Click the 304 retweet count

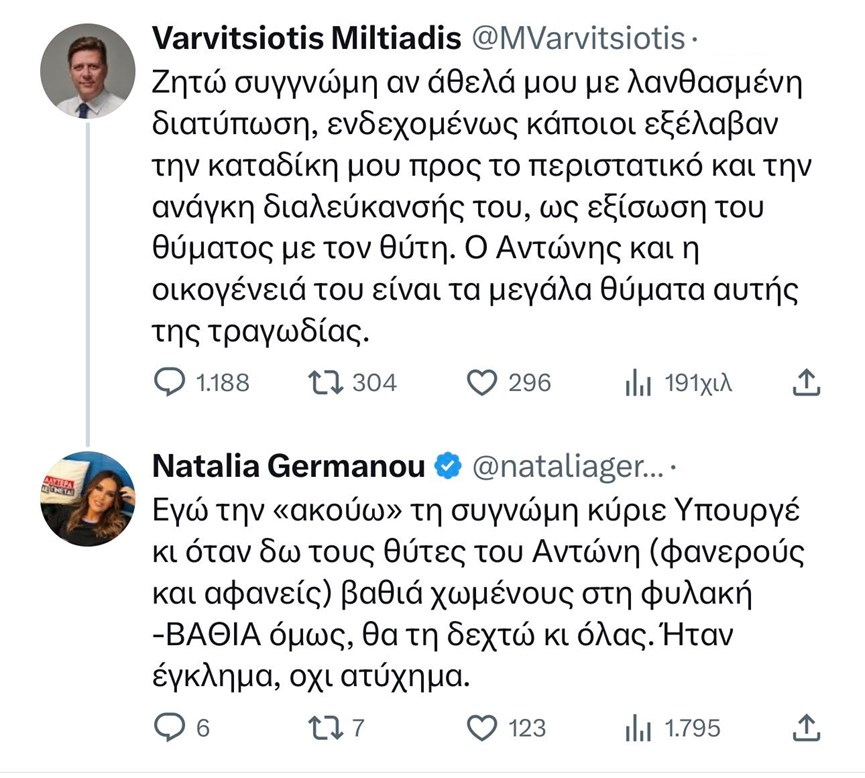(x=375, y=382)
